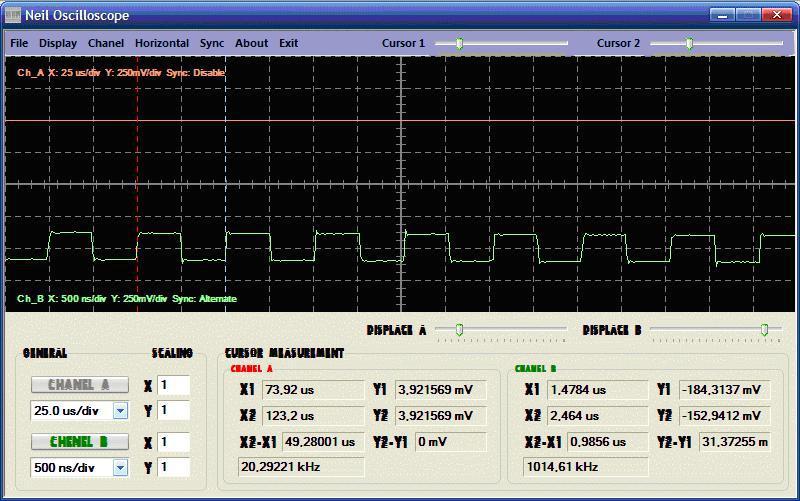Viewport: 800px width, 501px height.
Task: Click Chanel A Y2-Y1 value 0 mV
Action: [x=451, y=442]
